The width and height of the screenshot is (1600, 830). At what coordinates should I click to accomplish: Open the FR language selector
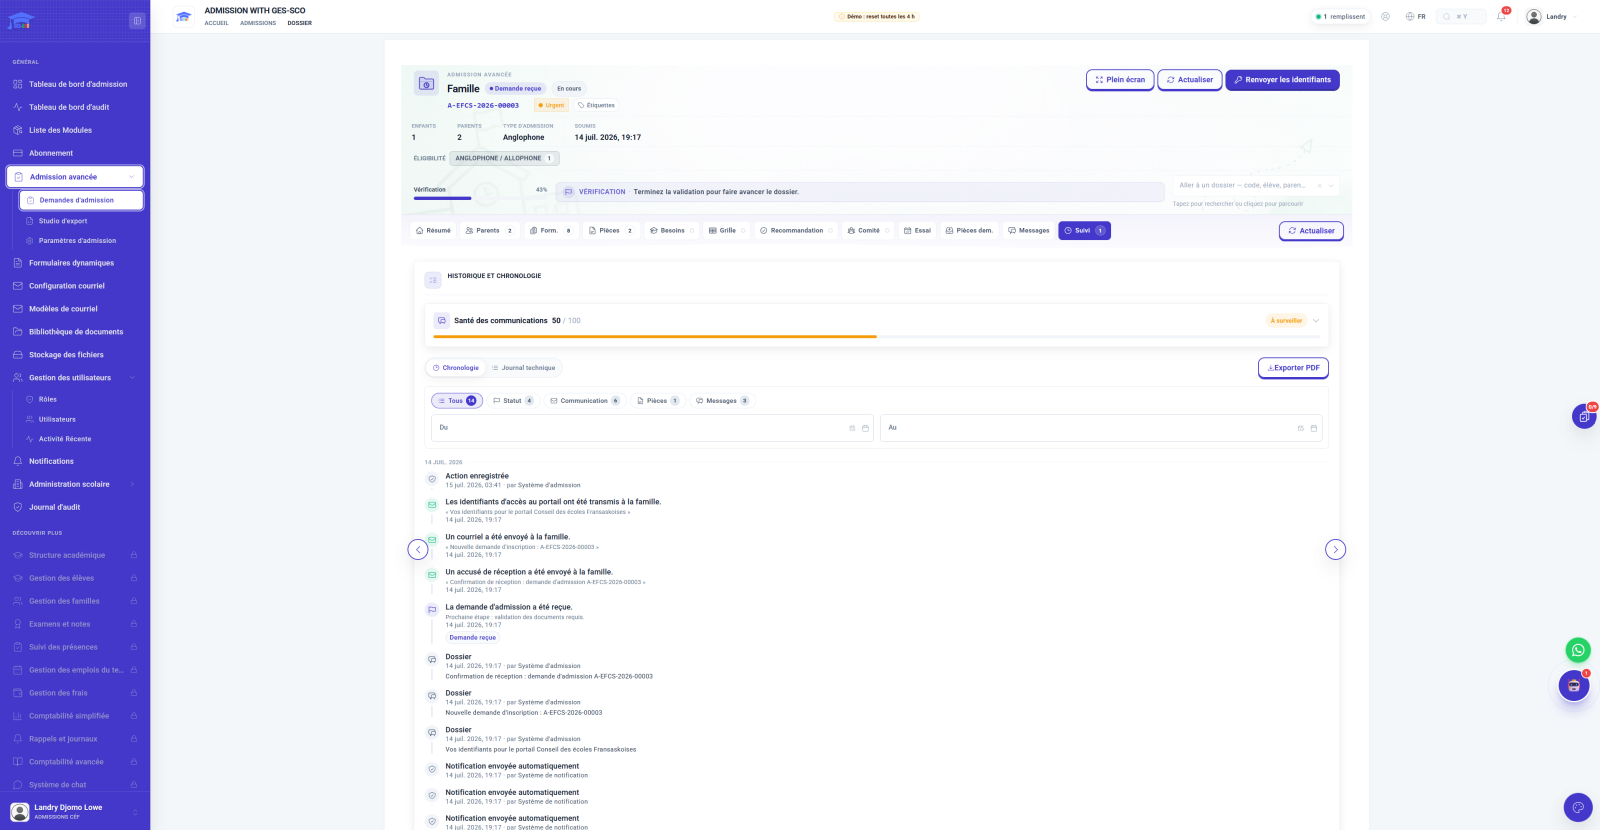pyautogui.click(x=1415, y=16)
